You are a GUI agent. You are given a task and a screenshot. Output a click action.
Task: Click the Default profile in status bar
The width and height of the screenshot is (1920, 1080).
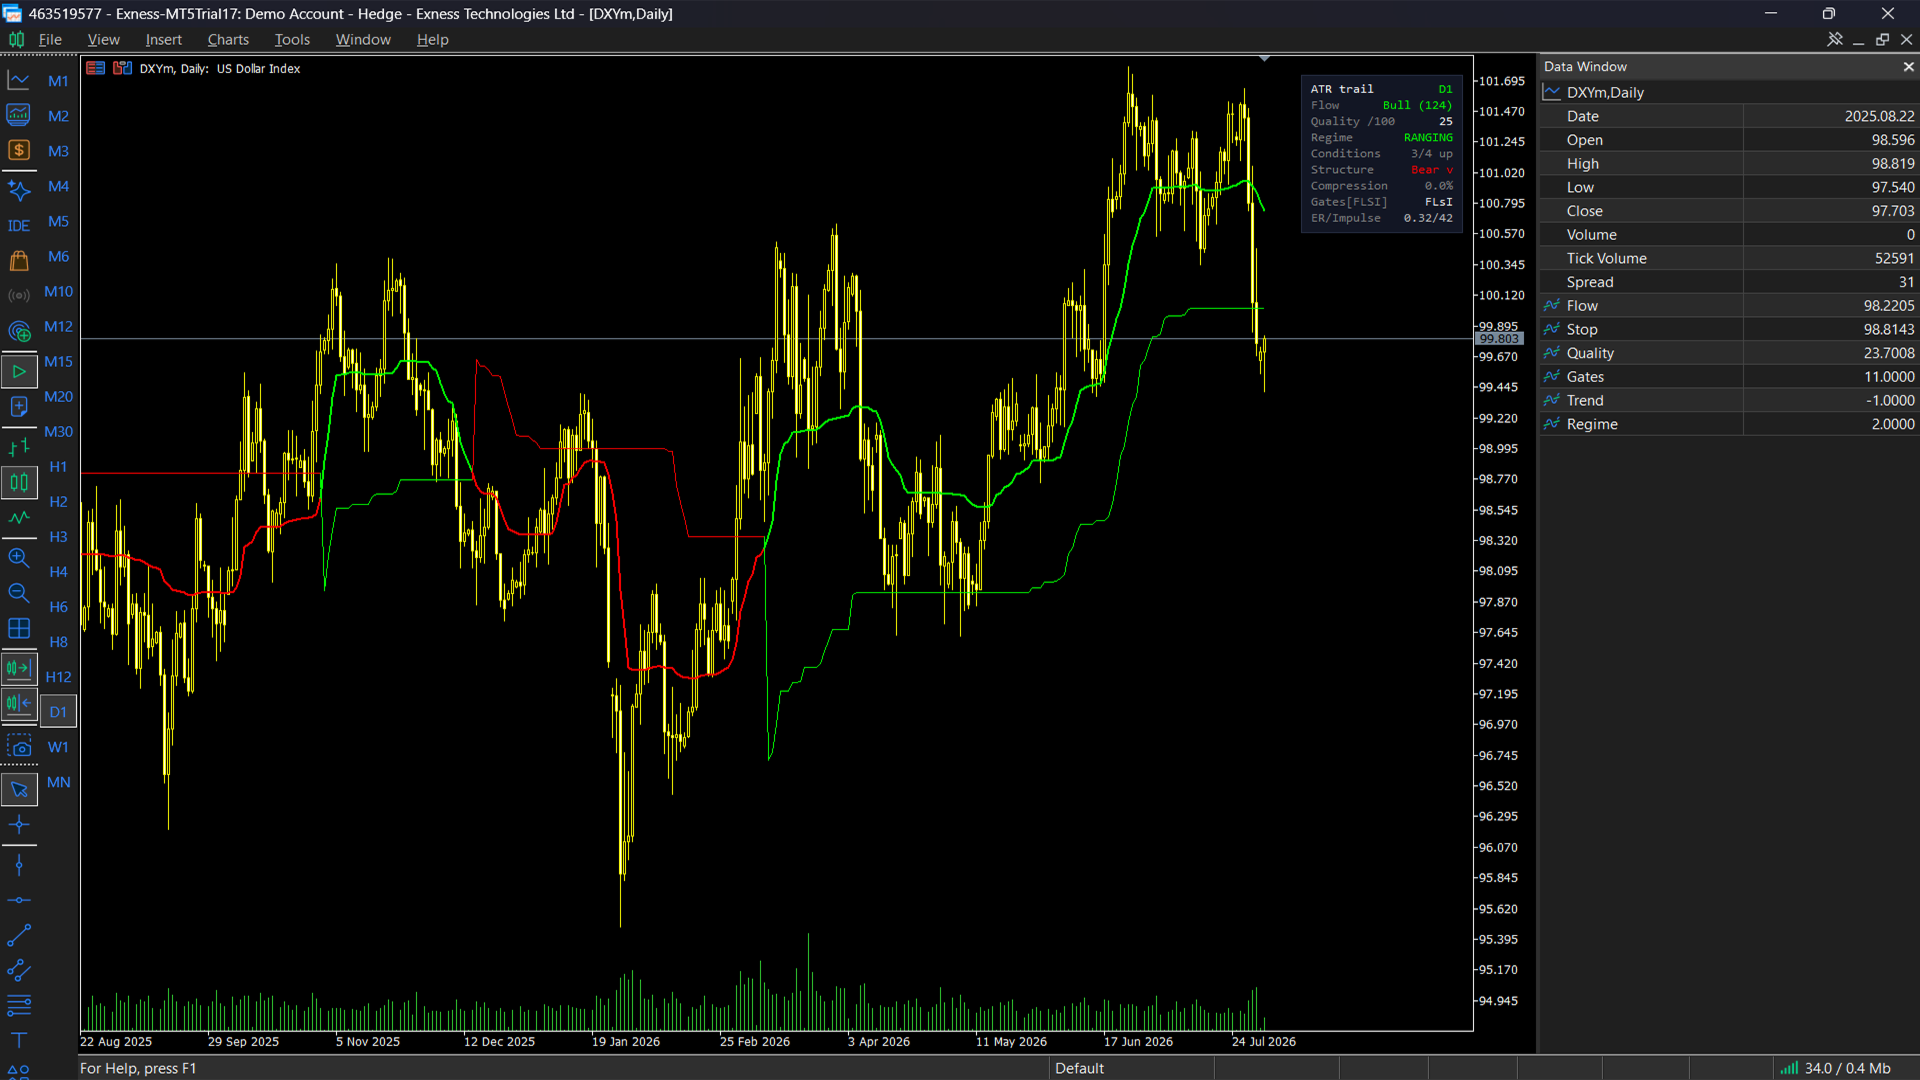pos(1079,1068)
